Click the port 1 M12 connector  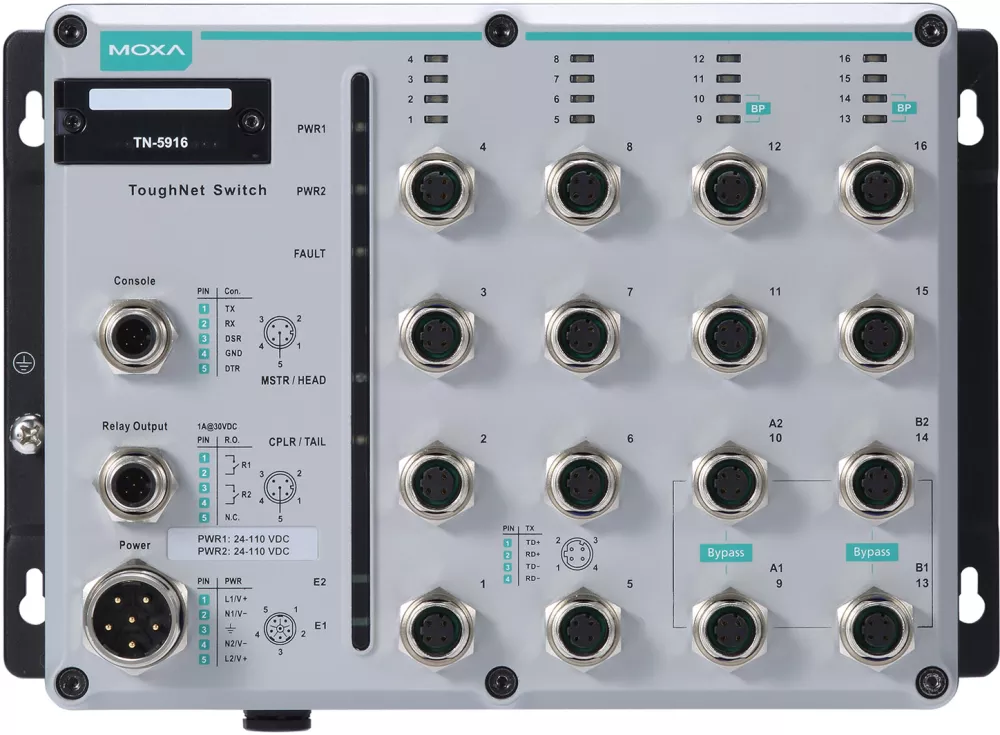point(436,628)
